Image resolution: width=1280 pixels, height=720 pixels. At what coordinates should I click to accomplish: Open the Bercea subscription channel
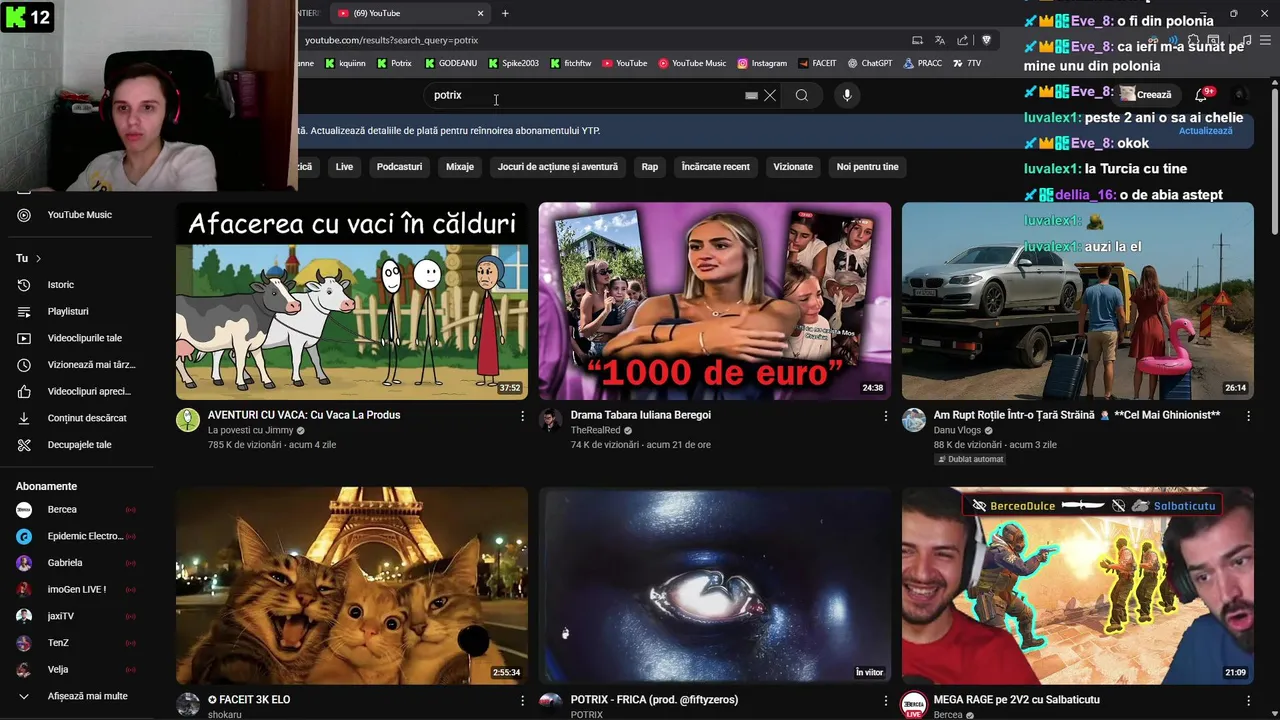tap(76, 510)
